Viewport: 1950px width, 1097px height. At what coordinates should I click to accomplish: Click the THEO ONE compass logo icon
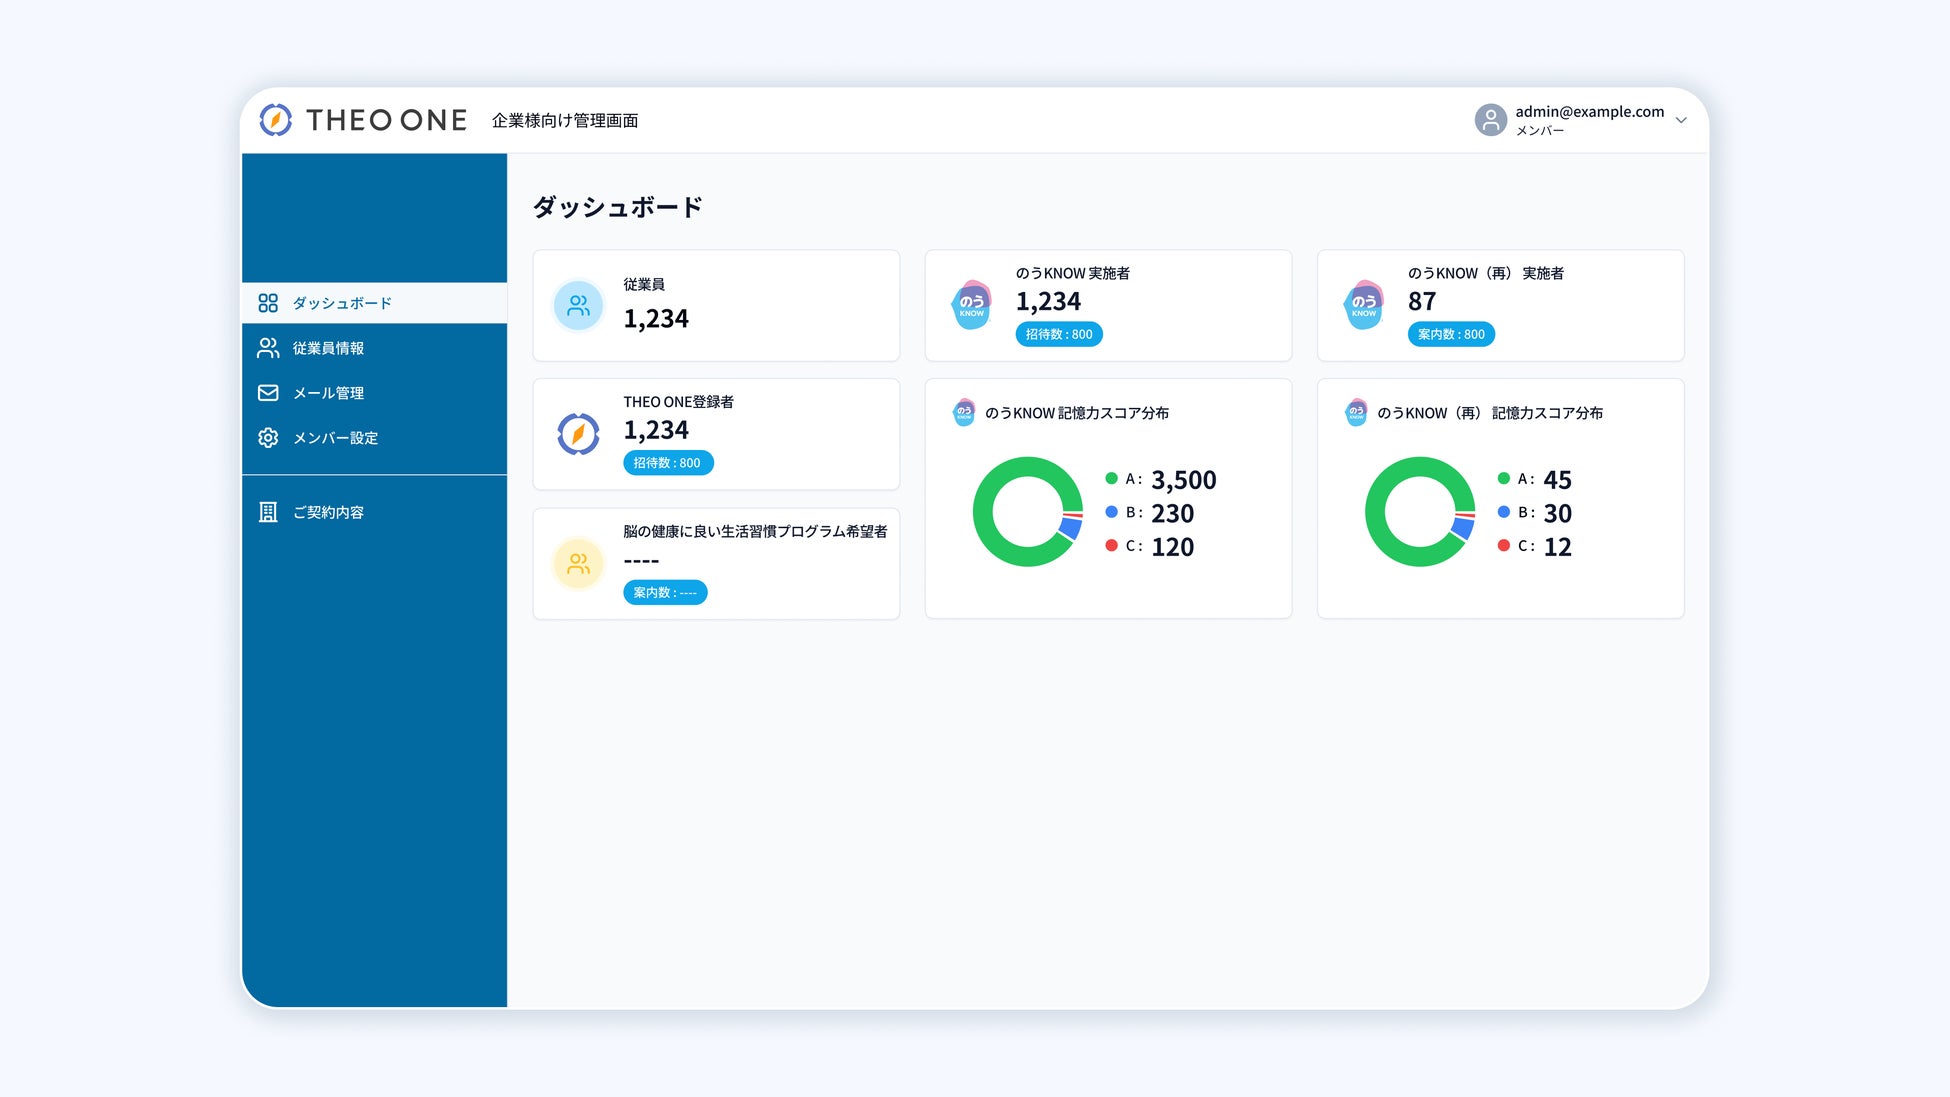(x=276, y=120)
